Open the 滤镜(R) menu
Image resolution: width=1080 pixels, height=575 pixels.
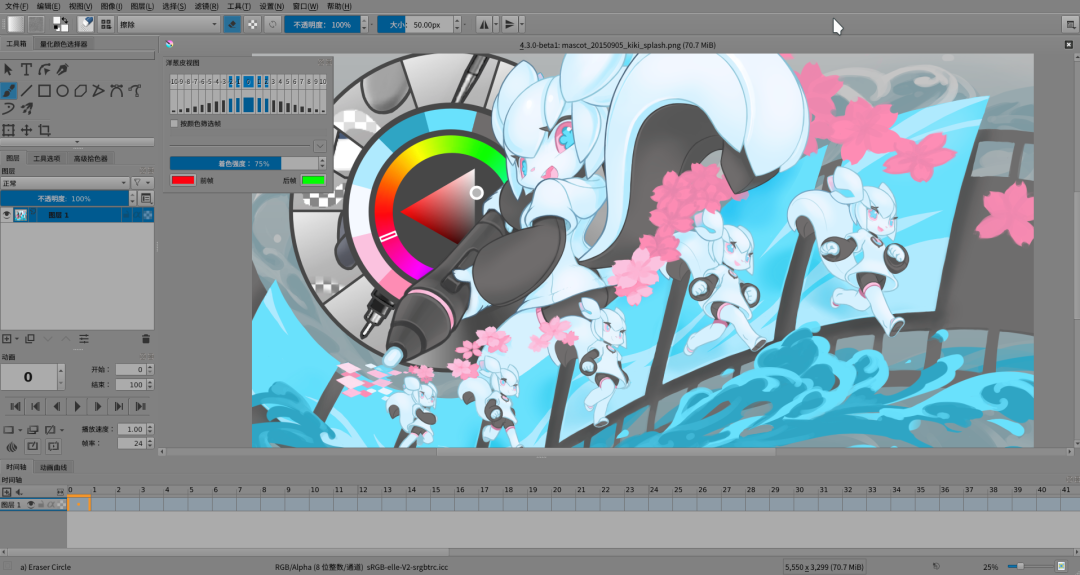[x=206, y=6]
